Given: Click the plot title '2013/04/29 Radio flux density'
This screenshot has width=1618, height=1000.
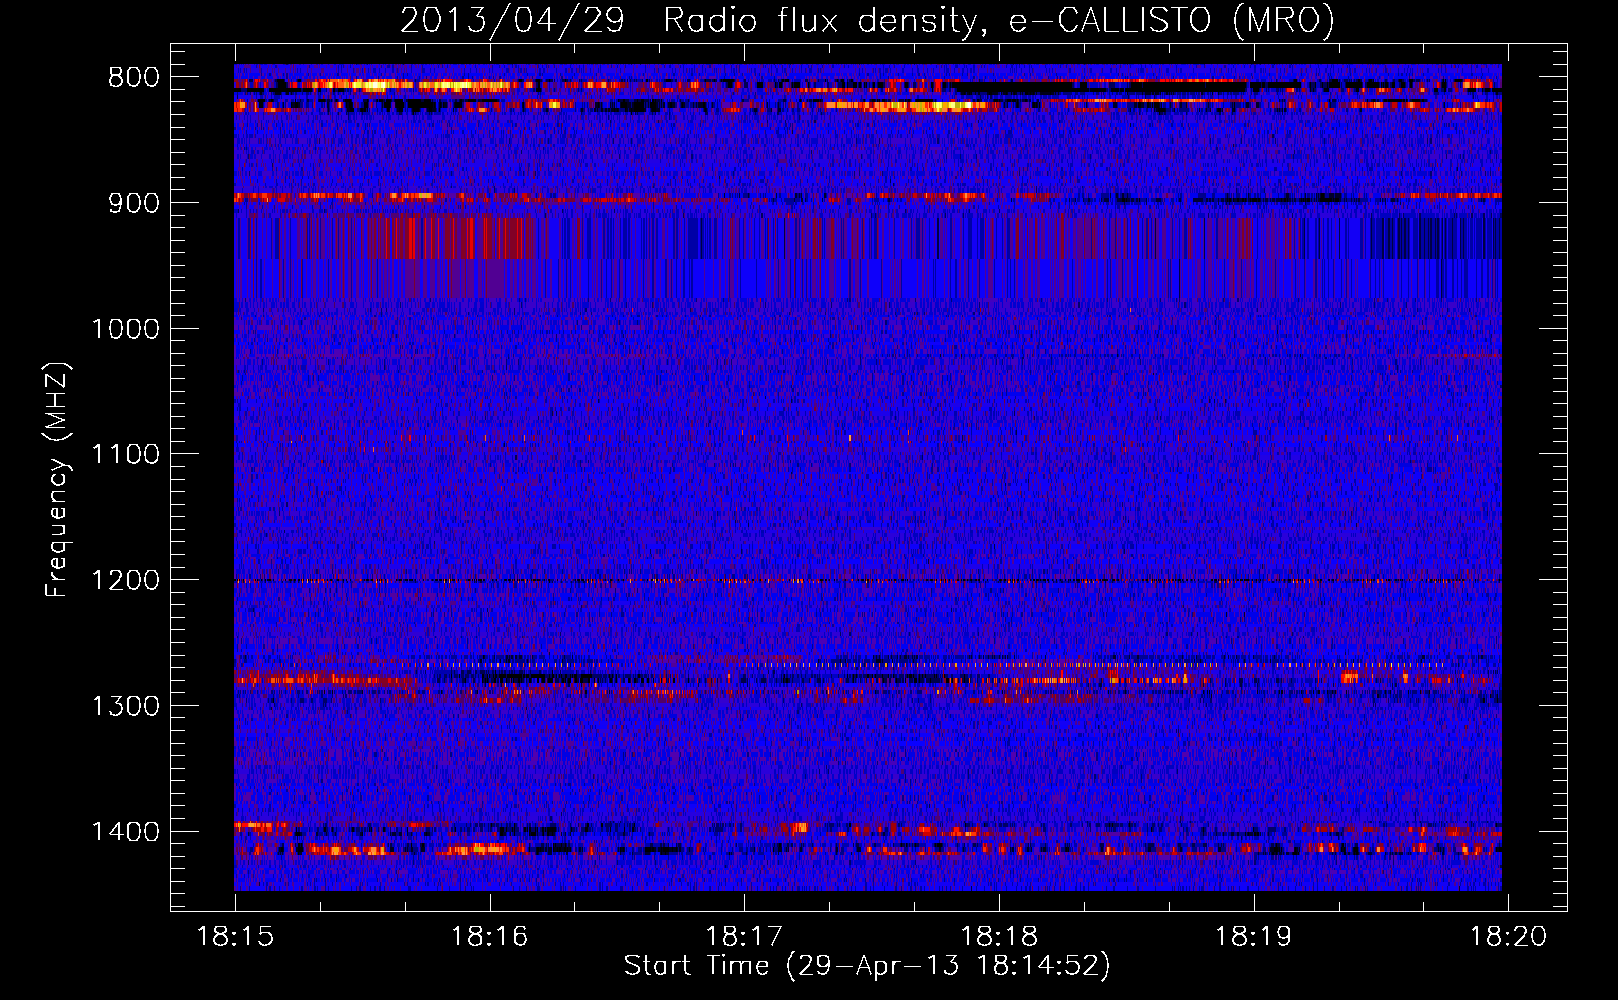Looking at the screenshot, I should coord(687,20).
